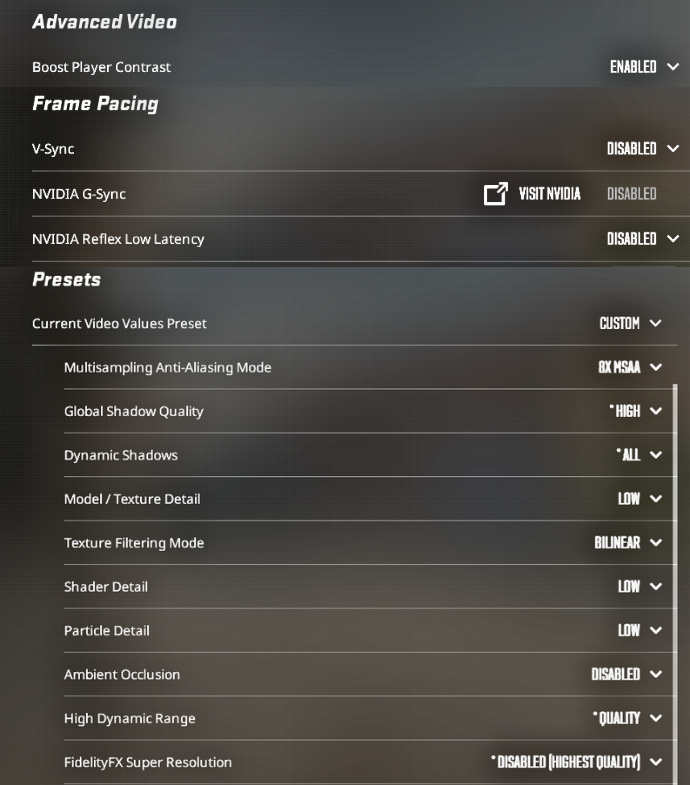Select the 8X MSAA anti-aliasing dropdown
Screen dimensions: 690x785
[x=630, y=367]
